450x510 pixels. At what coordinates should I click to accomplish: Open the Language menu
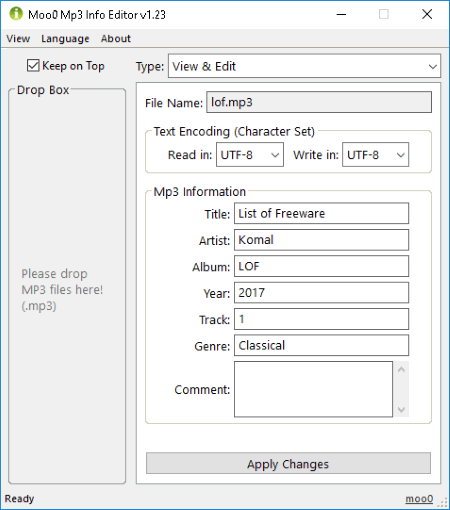[x=65, y=39]
